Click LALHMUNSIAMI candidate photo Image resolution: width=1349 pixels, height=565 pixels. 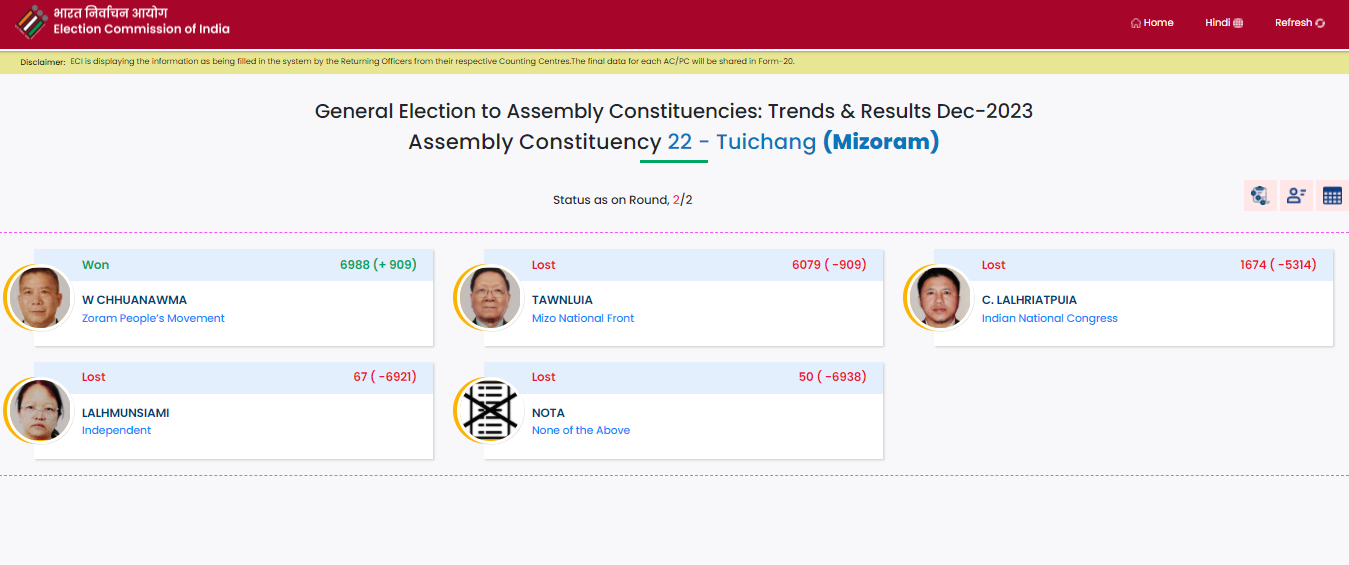(41, 410)
